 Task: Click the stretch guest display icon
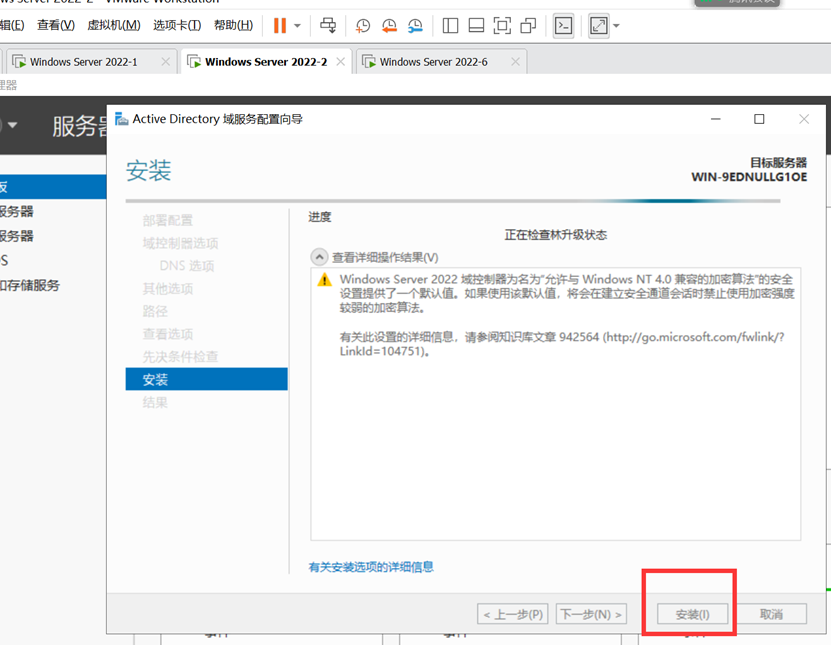[598, 25]
